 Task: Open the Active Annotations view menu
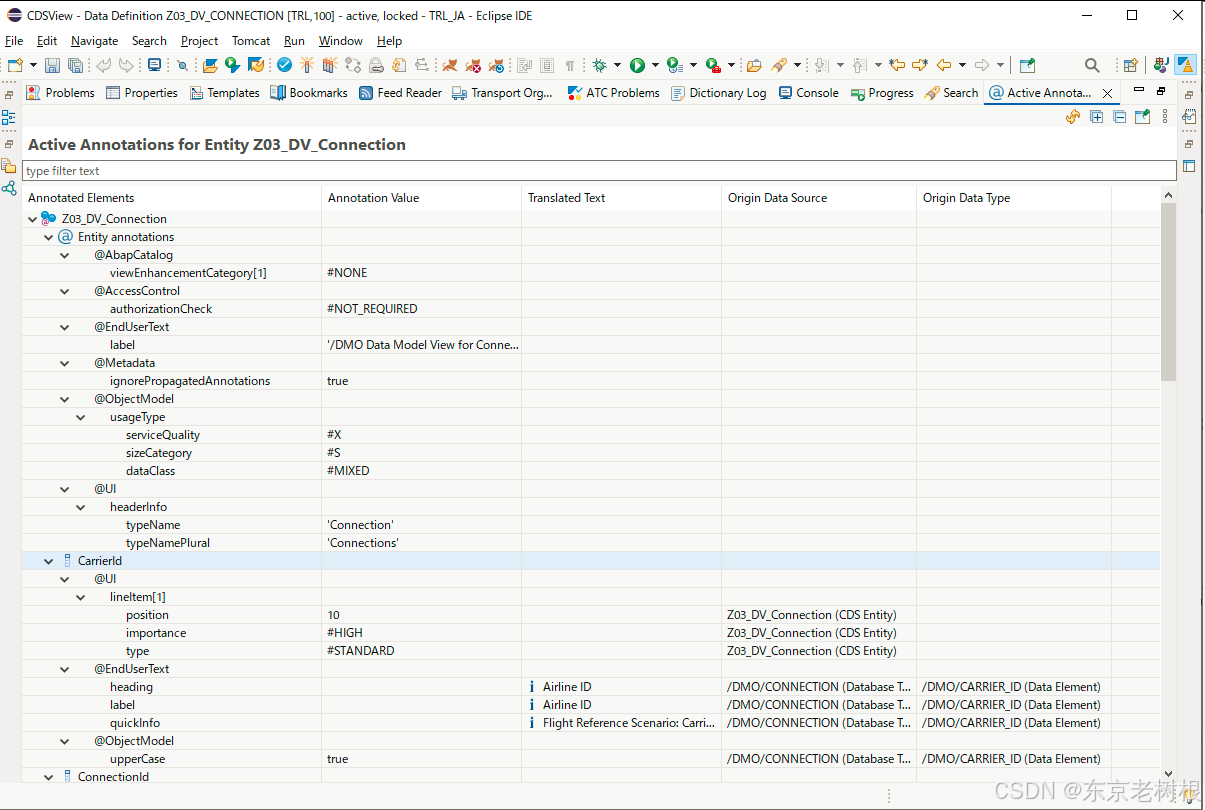pos(1165,116)
